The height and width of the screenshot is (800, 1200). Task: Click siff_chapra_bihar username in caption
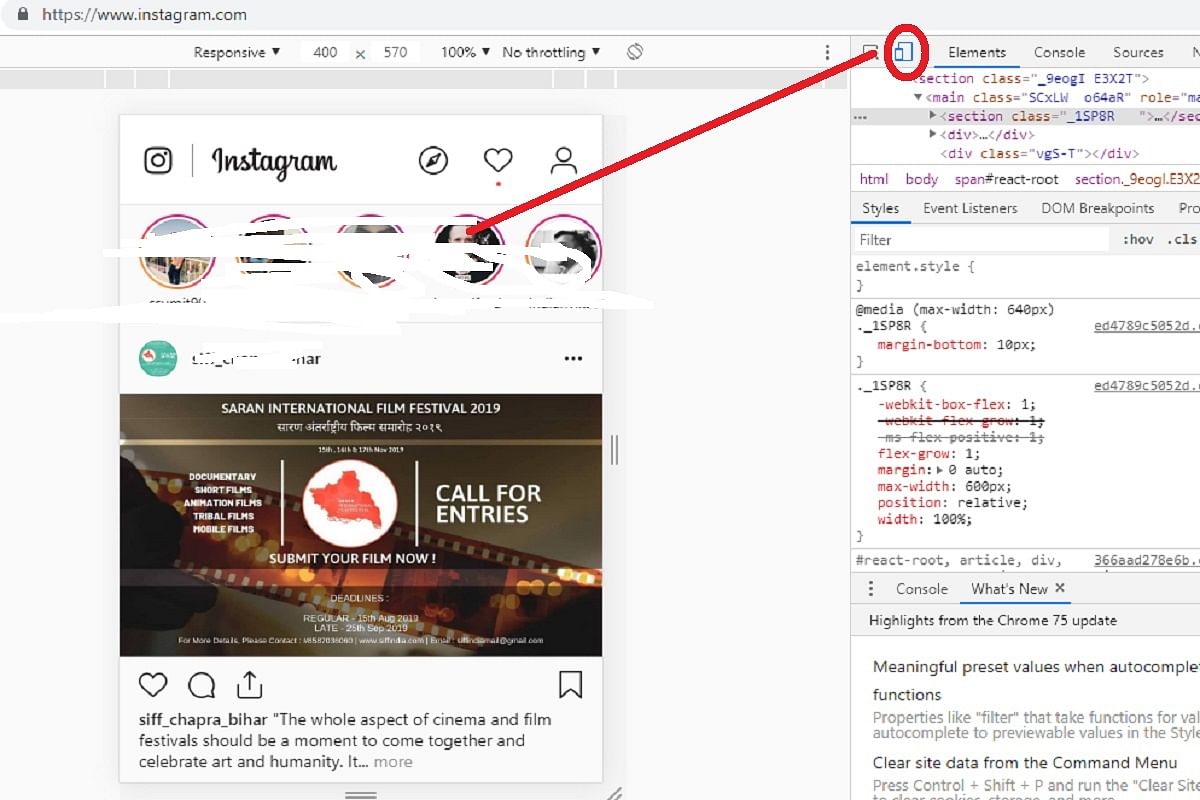click(203, 720)
